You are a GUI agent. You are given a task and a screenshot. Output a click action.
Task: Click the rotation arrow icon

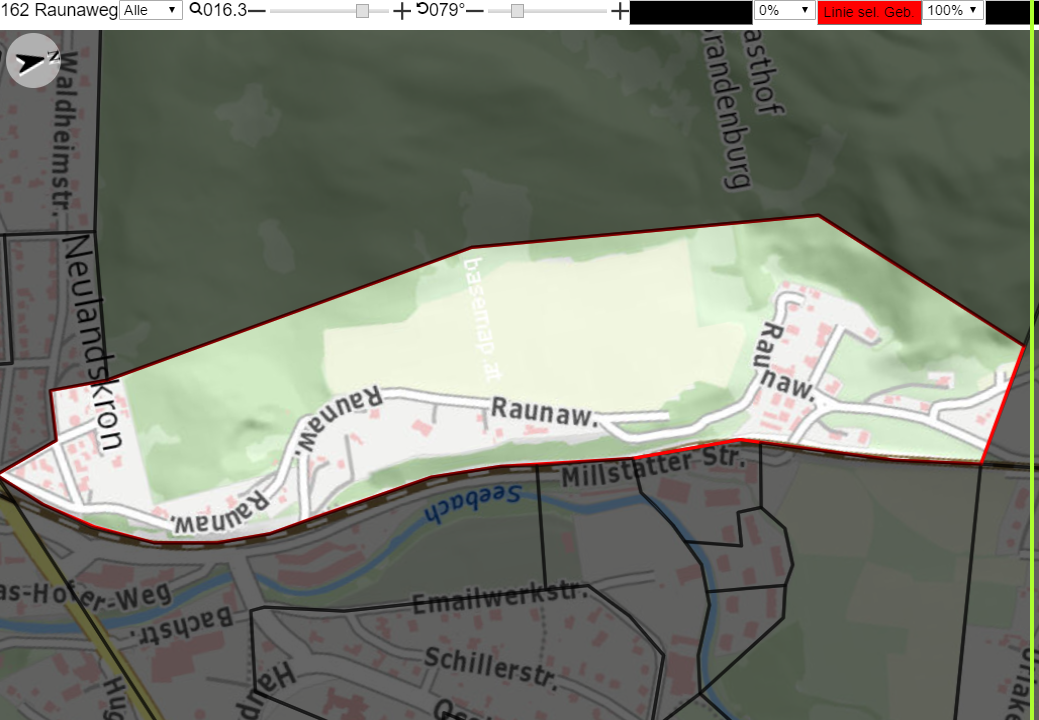422,9
